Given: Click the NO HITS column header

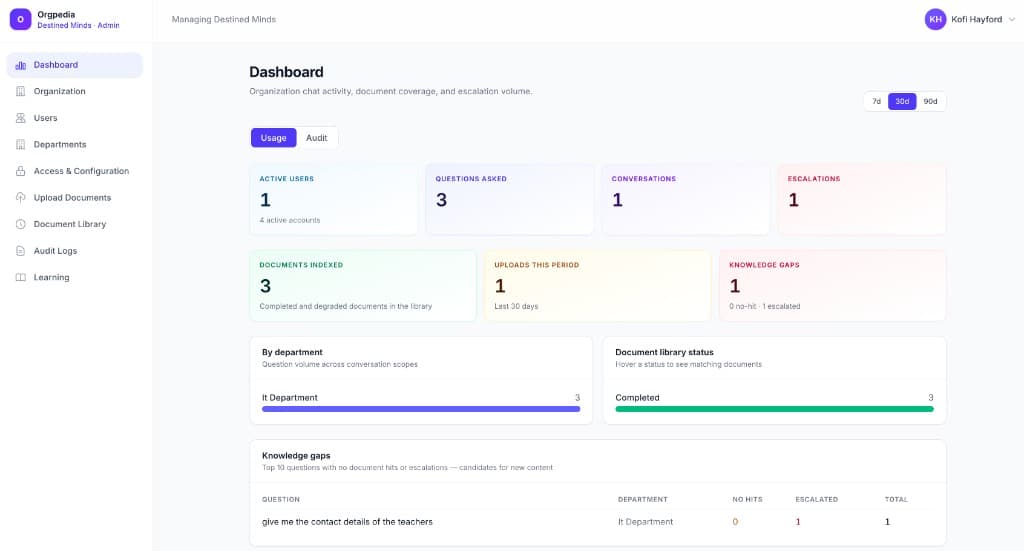Looking at the screenshot, I should coord(747,499).
